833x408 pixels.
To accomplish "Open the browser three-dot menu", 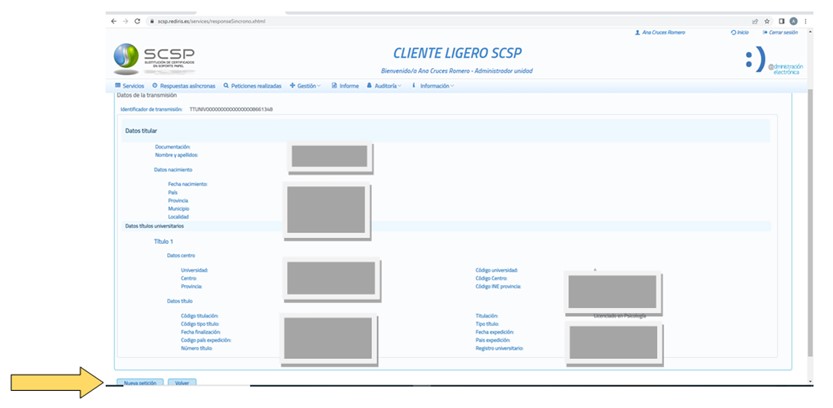I will pos(805,21).
